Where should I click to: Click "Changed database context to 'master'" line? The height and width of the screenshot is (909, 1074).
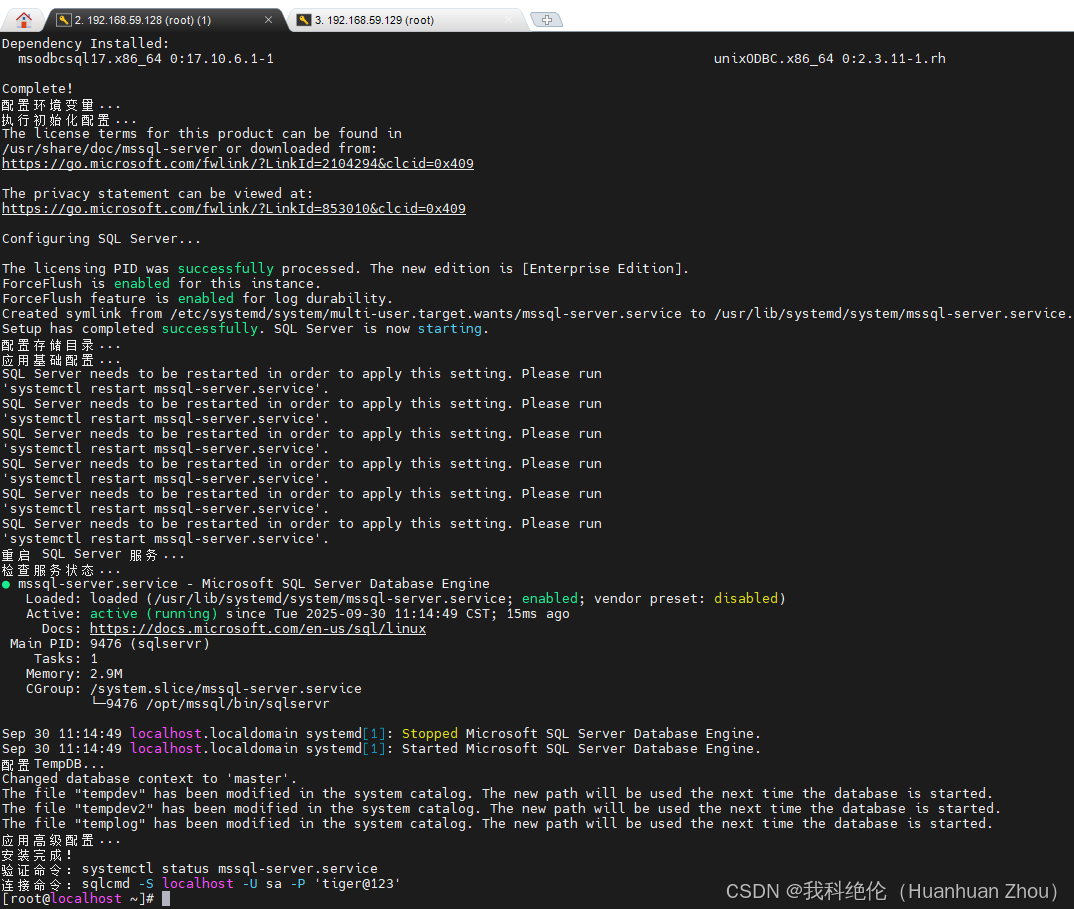pos(149,779)
